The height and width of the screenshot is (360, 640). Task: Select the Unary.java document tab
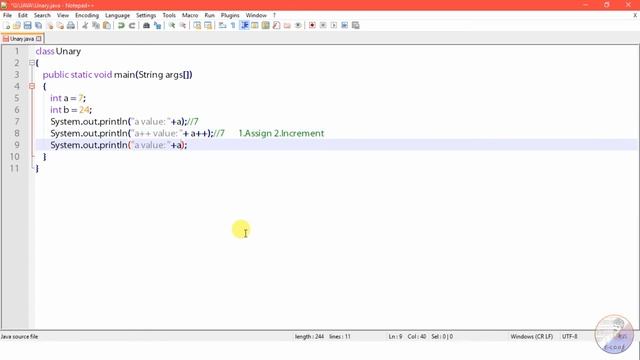[21, 39]
